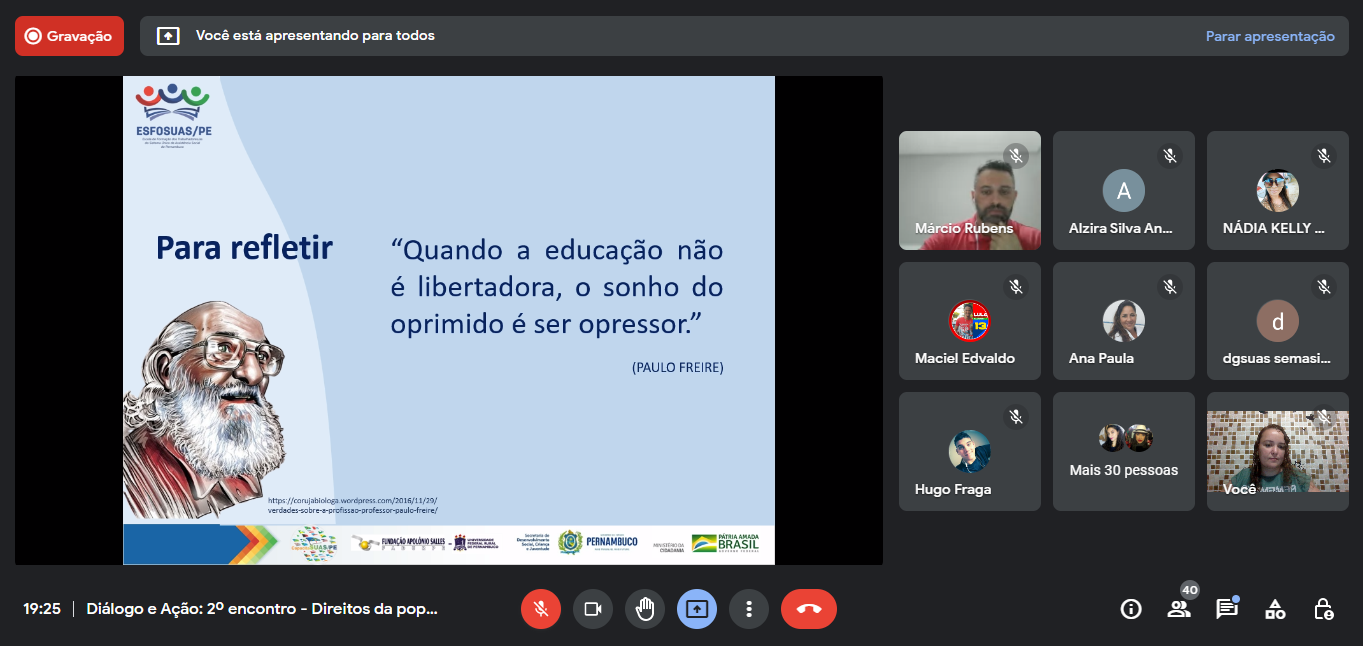
Task: Open the three-dot more options menu
Action: [748, 609]
